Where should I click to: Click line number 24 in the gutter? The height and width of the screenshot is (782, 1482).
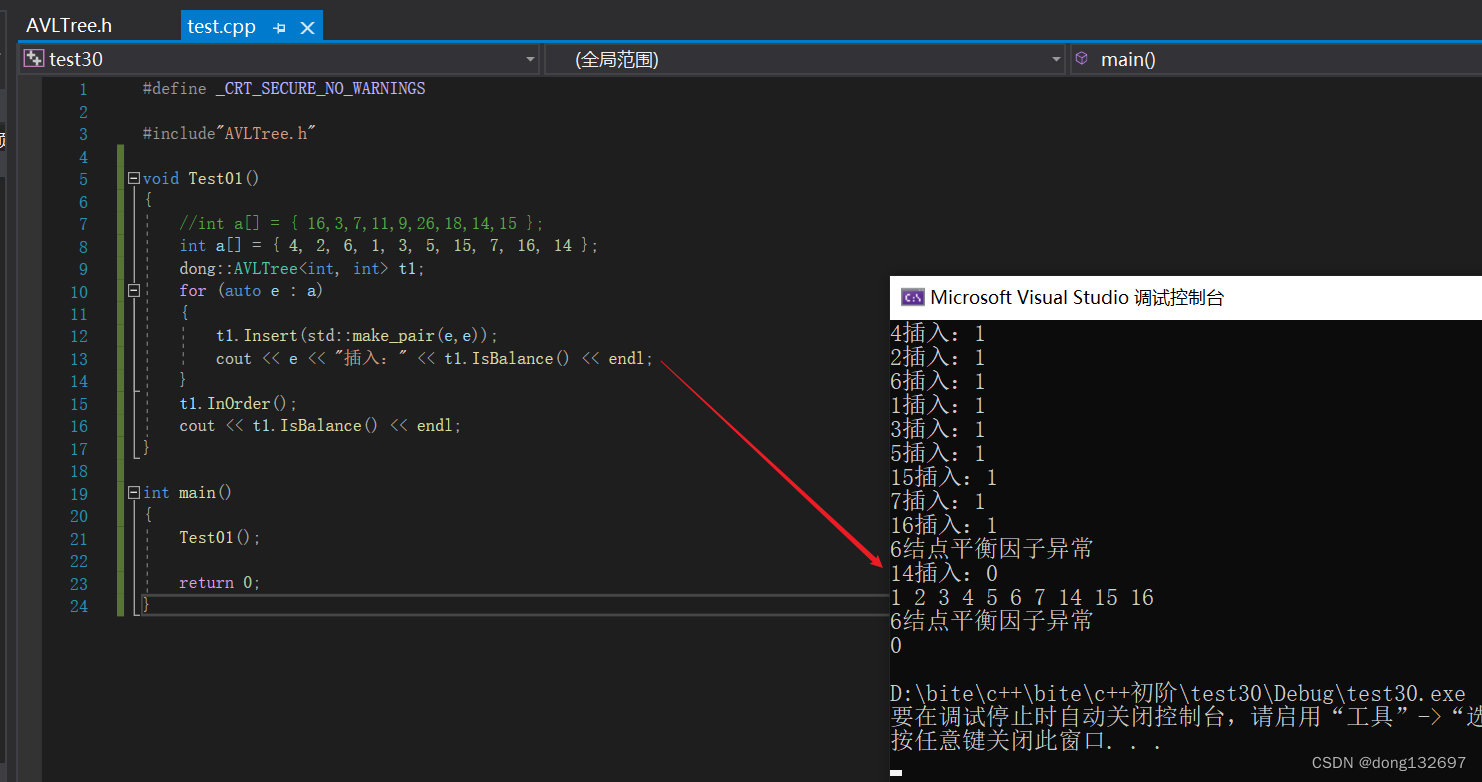[79, 606]
